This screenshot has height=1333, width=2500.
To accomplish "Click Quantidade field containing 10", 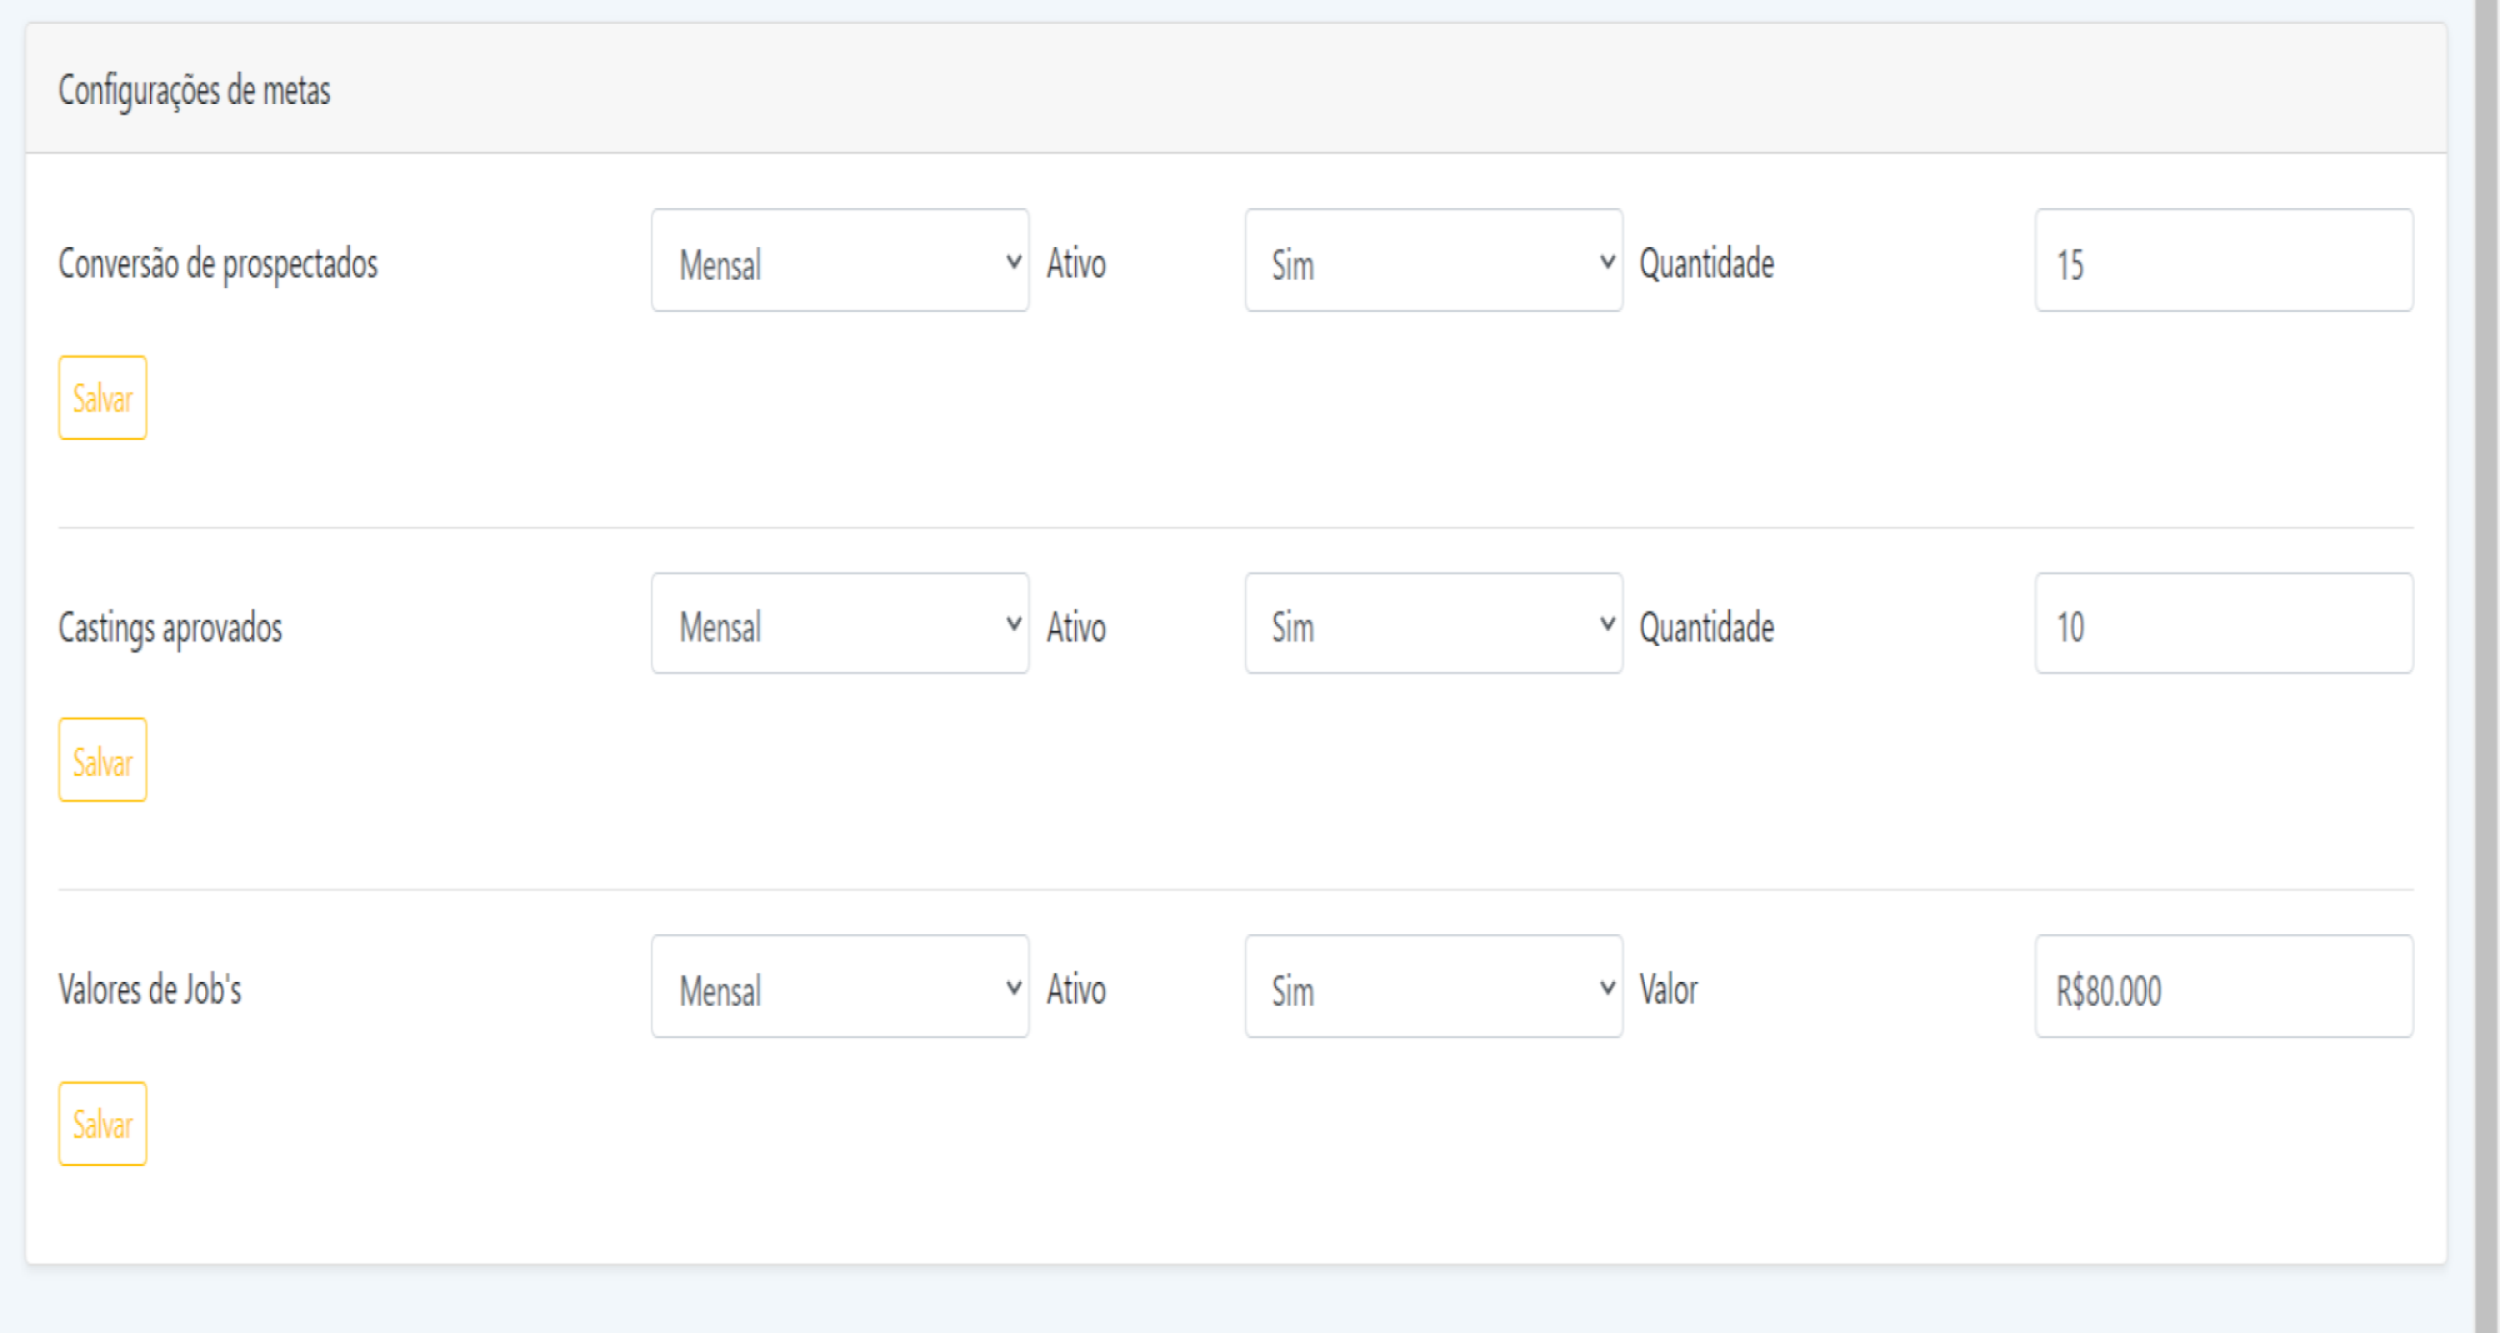I will tap(2223, 624).
